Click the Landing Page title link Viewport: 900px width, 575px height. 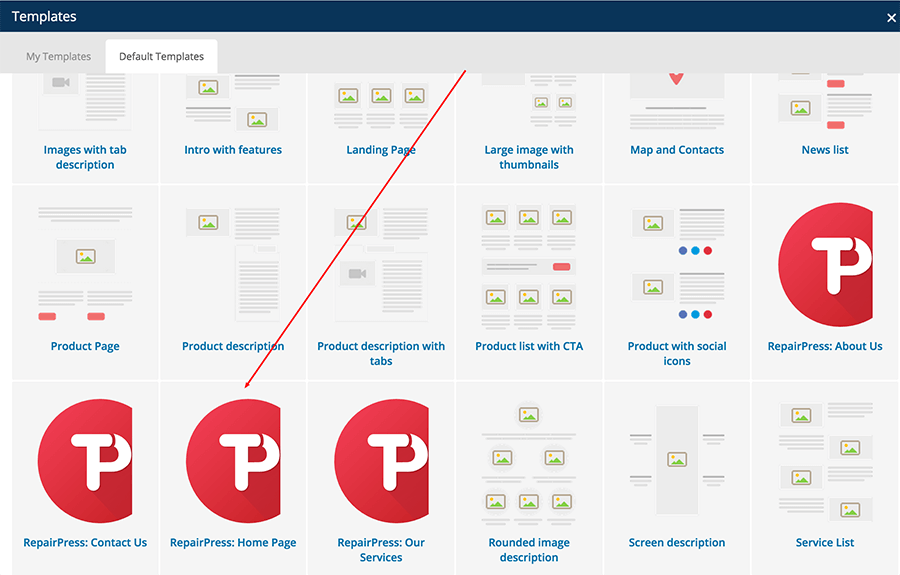[381, 150]
